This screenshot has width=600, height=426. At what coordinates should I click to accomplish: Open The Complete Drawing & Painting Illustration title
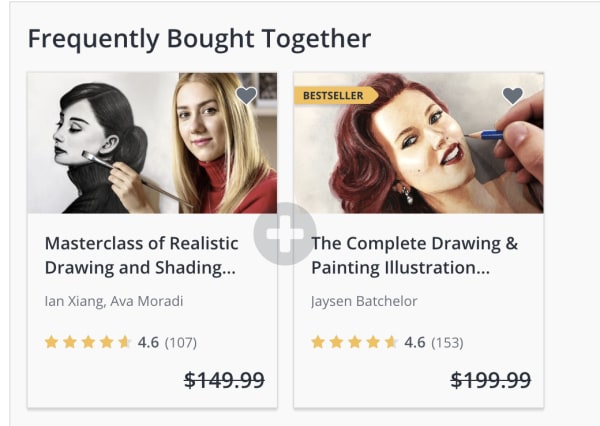[414, 255]
